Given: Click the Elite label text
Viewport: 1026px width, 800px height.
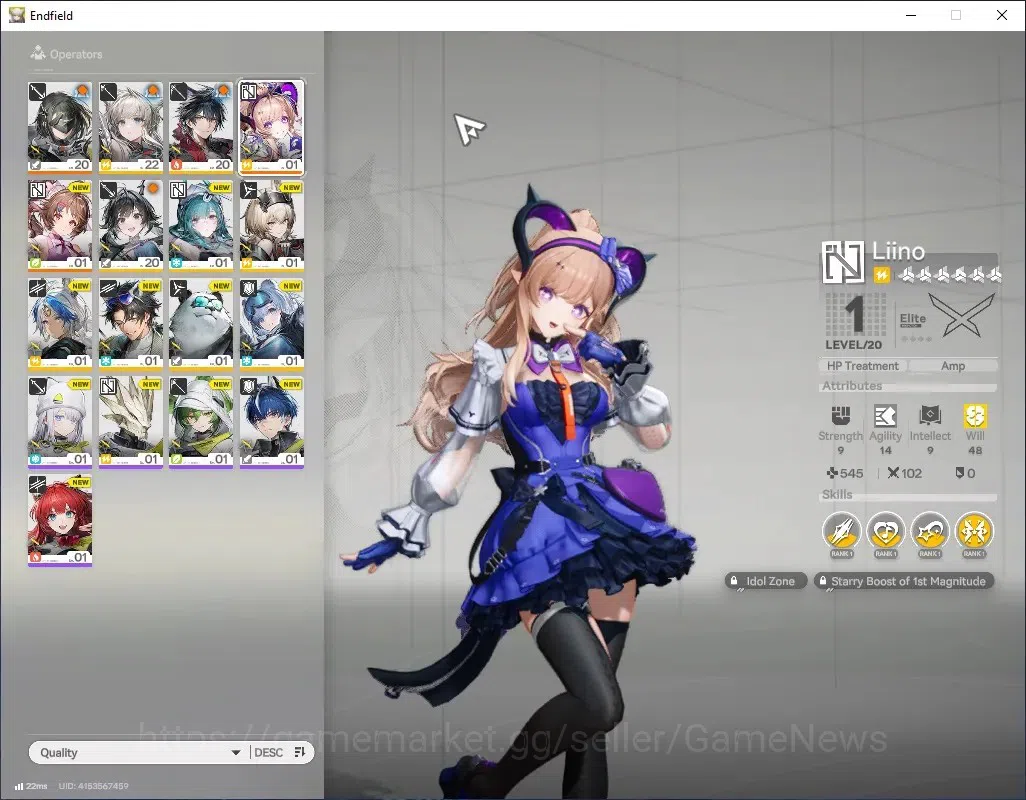Looking at the screenshot, I should [x=912, y=319].
